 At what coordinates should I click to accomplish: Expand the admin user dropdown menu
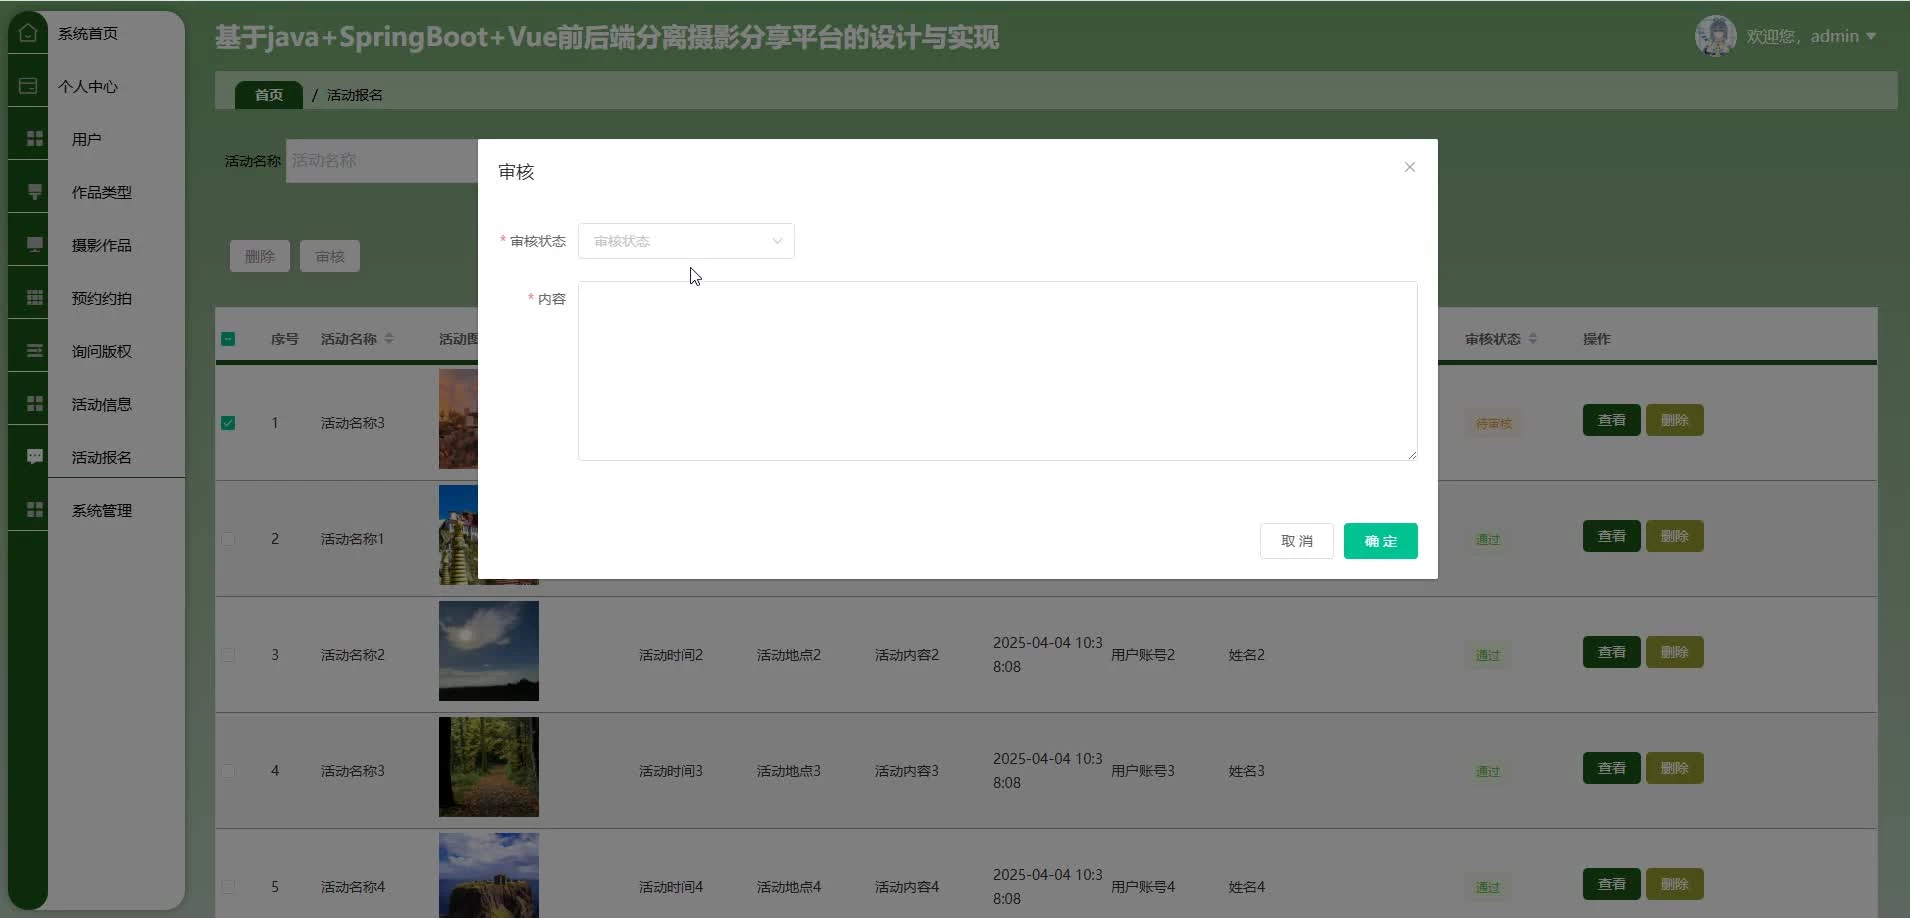[1811, 36]
